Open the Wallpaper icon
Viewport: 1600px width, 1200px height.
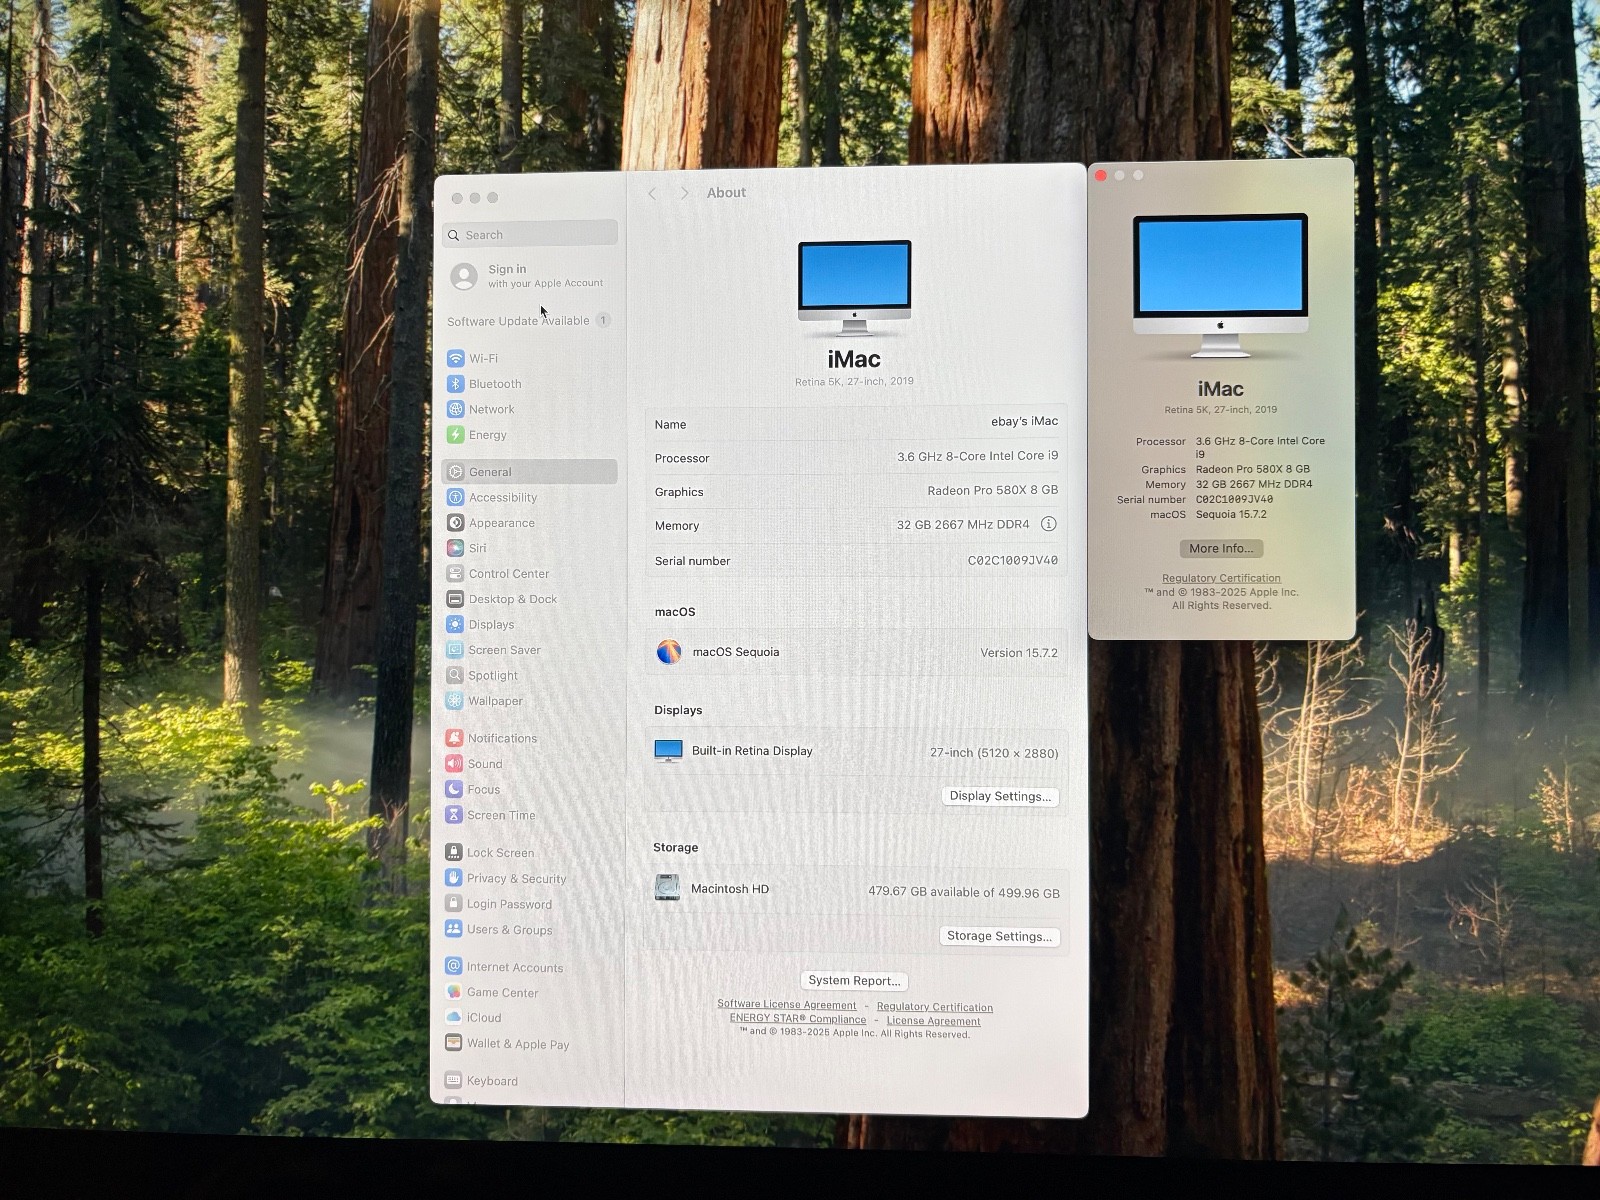click(454, 701)
